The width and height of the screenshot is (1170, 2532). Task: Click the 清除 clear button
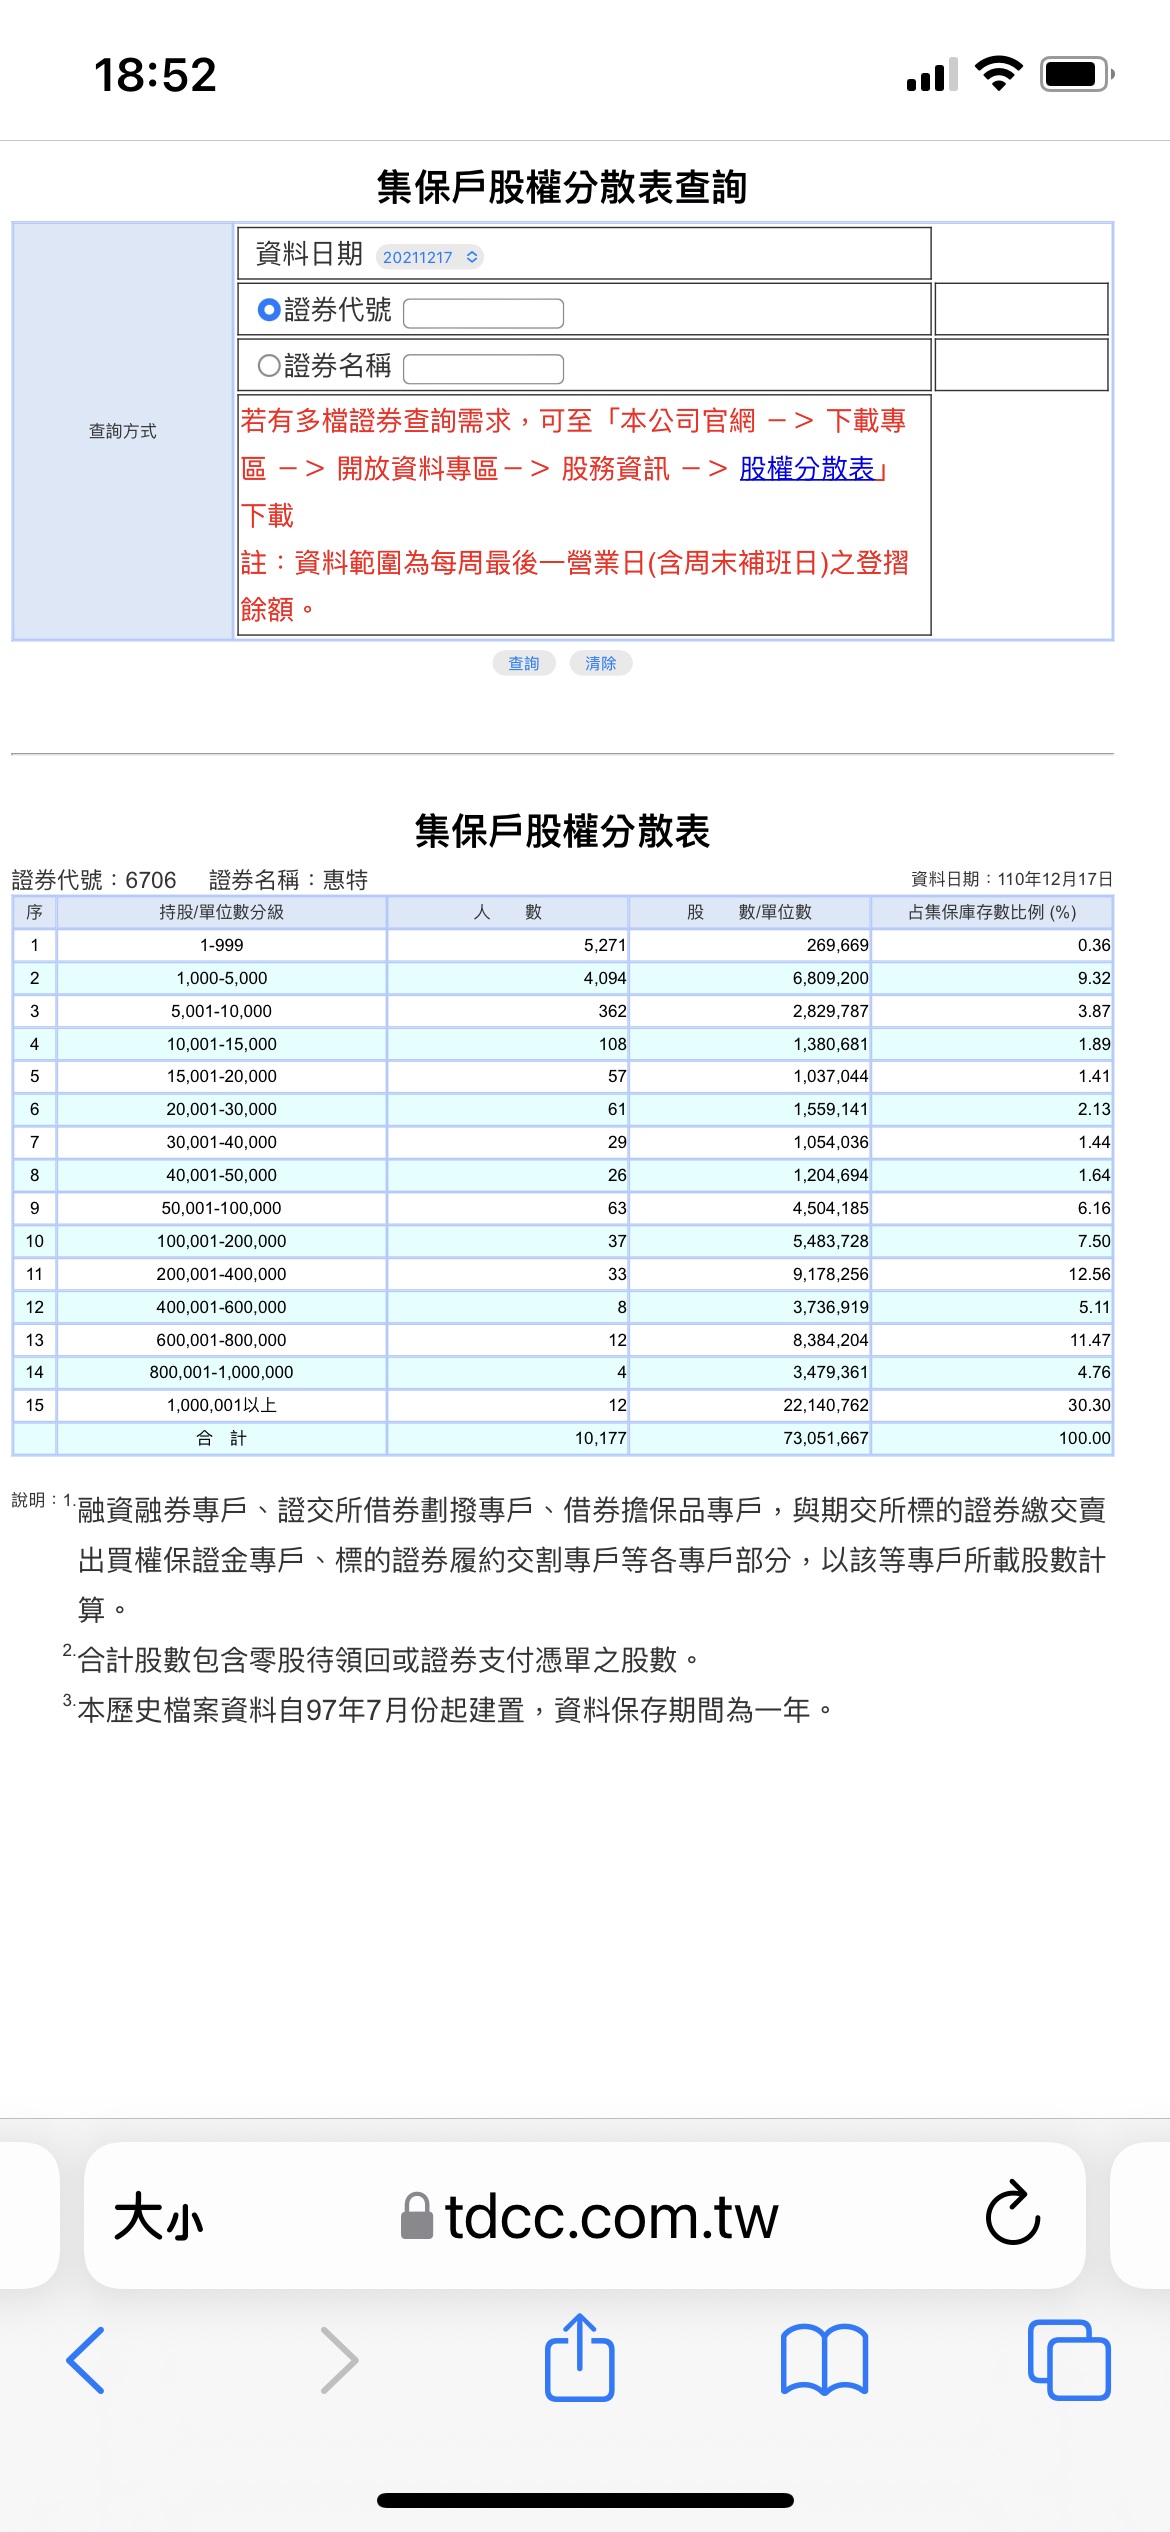pos(600,663)
